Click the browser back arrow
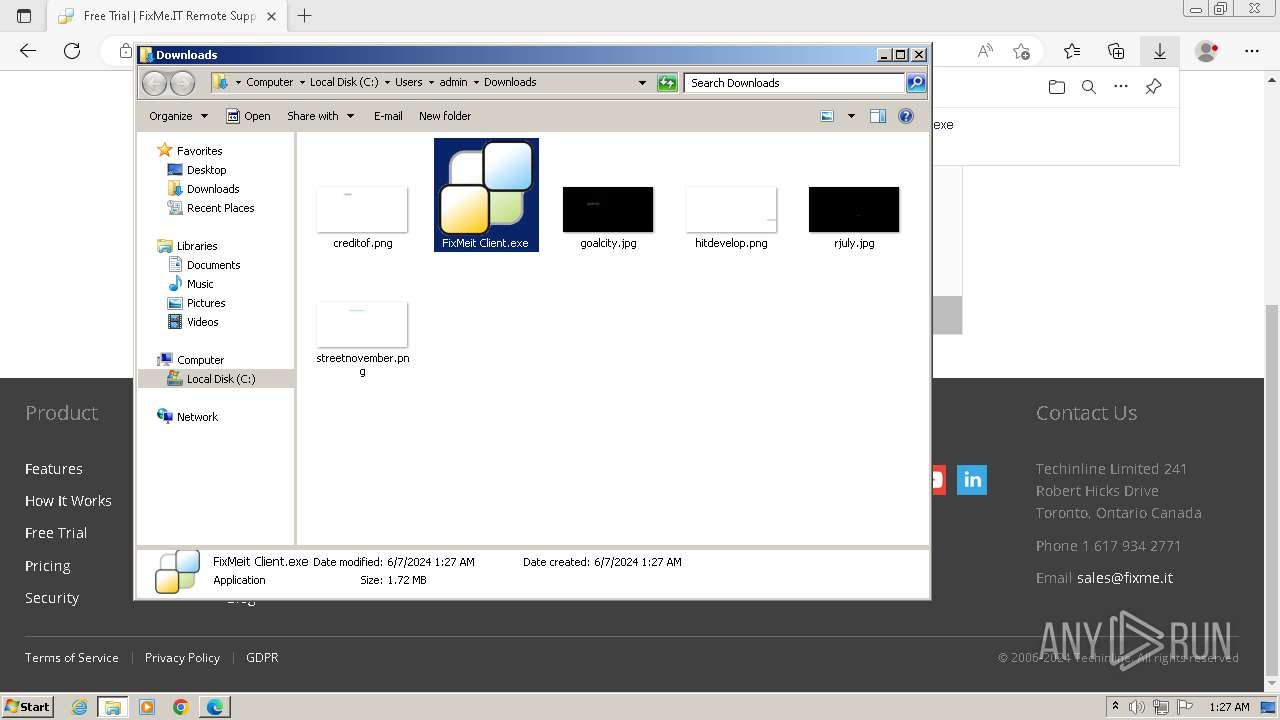The height and width of the screenshot is (720, 1280). [x=28, y=51]
